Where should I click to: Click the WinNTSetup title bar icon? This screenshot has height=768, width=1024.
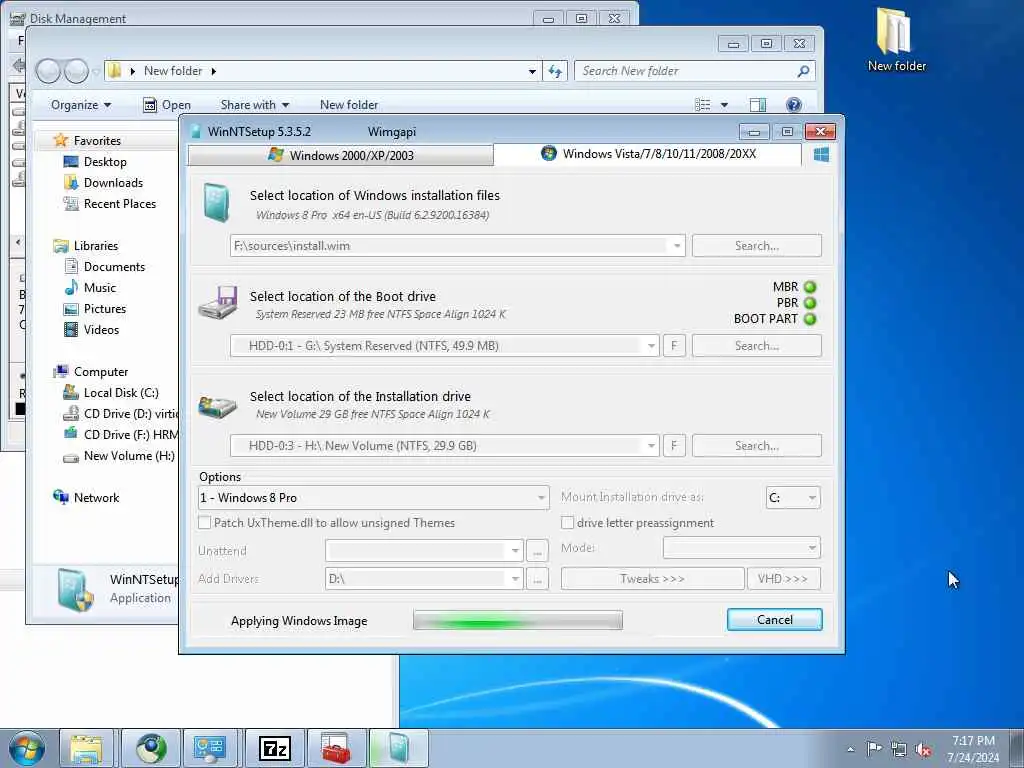195,132
